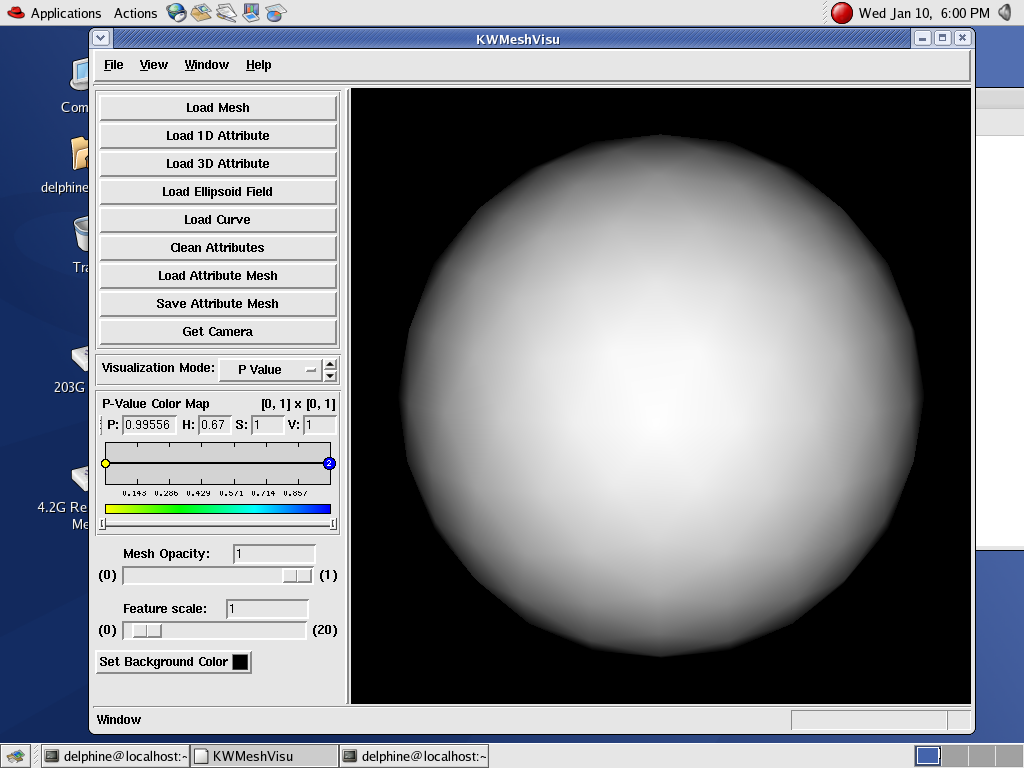Open the File menu
The height and width of the screenshot is (768, 1024).
coord(114,65)
